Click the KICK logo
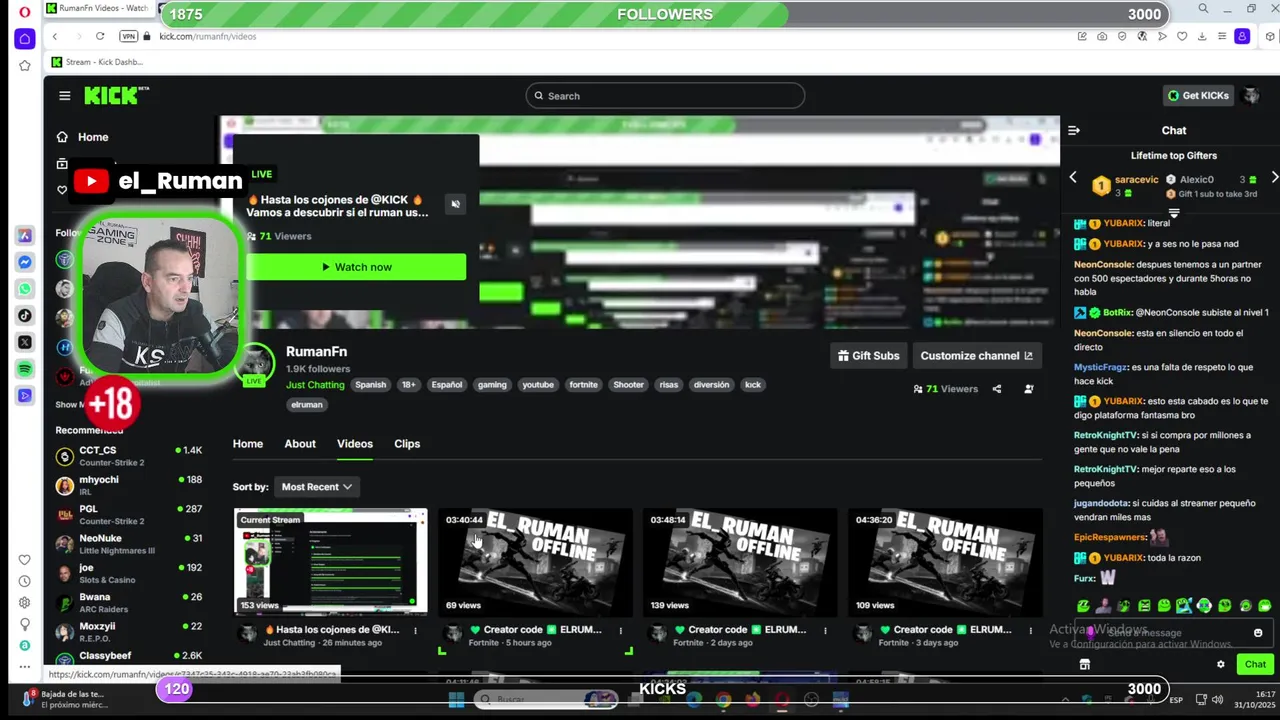The height and width of the screenshot is (720, 1280). [116, 95]
